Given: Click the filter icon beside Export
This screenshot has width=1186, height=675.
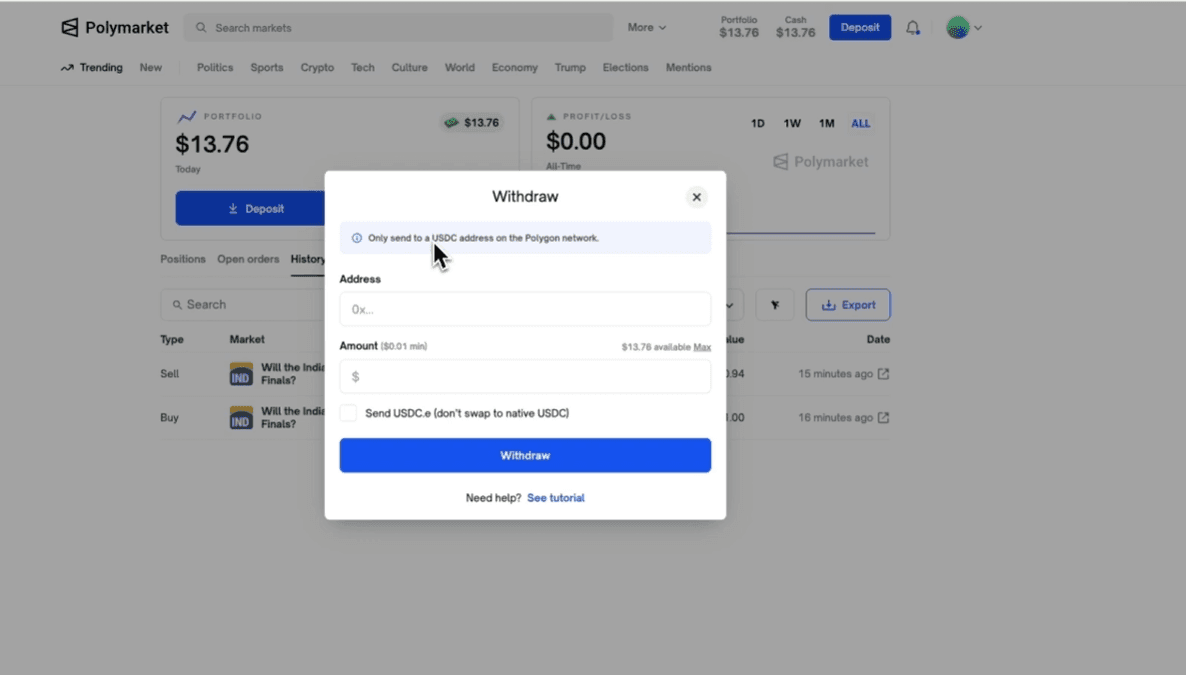Looking at the screenshot, I should (x=775, y=305).
